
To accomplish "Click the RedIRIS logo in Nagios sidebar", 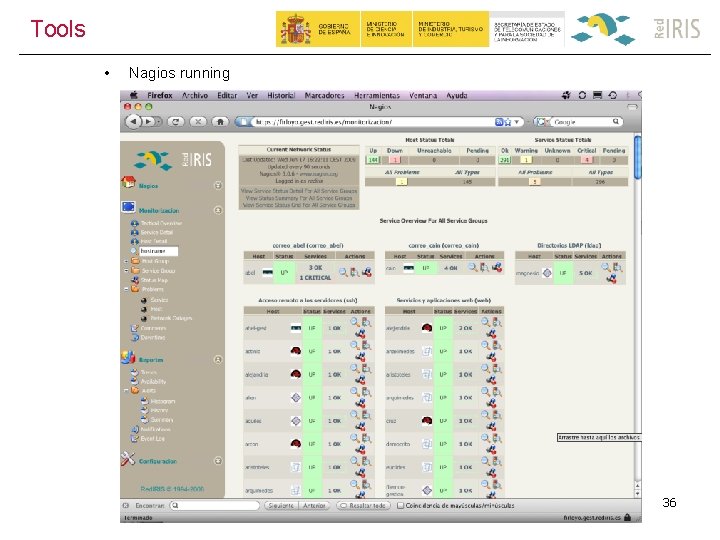I will 173,159.
